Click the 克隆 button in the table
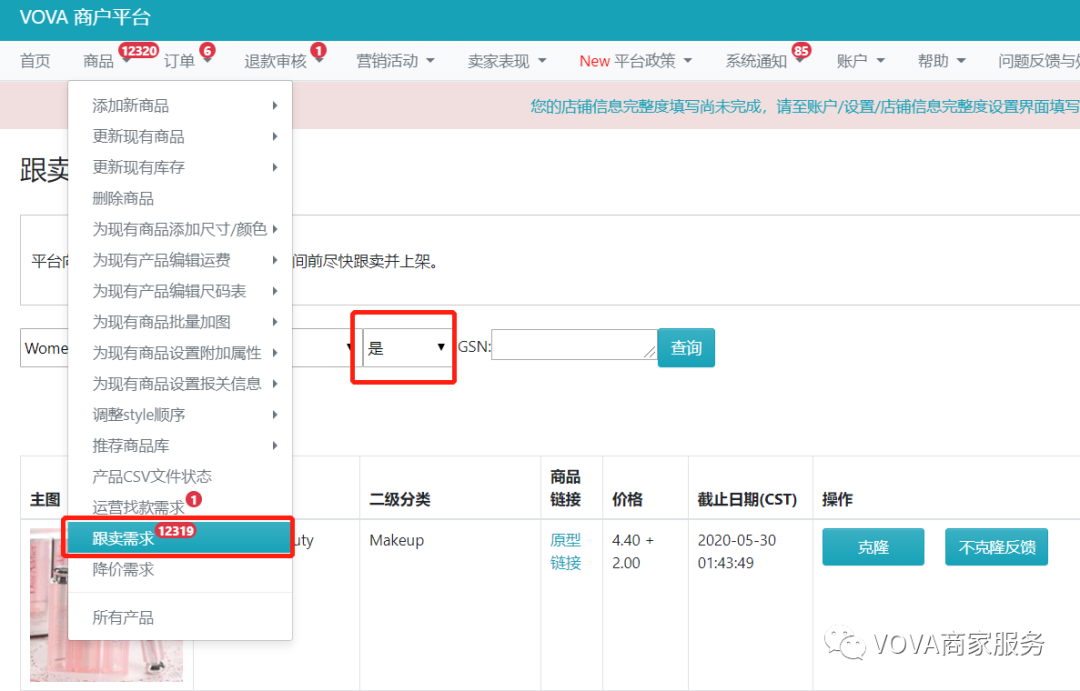 click(x=872, y=547)
